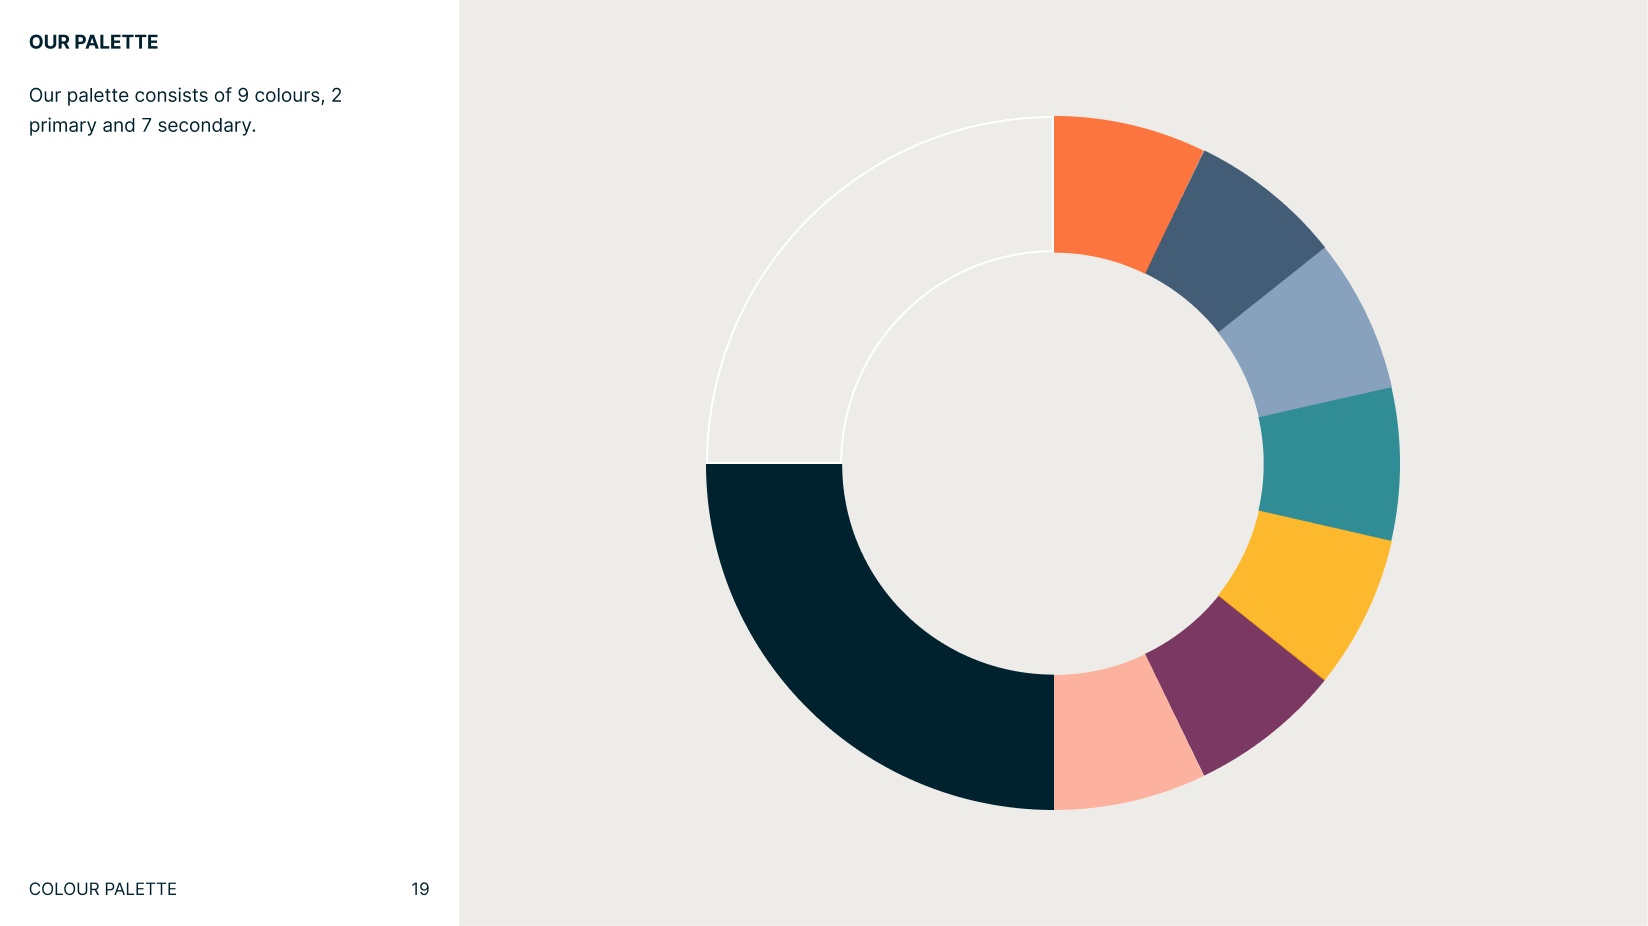Click the pale salmon pink segment
The width and height of the screenshot is (1648, 926).
[1117, 738]
